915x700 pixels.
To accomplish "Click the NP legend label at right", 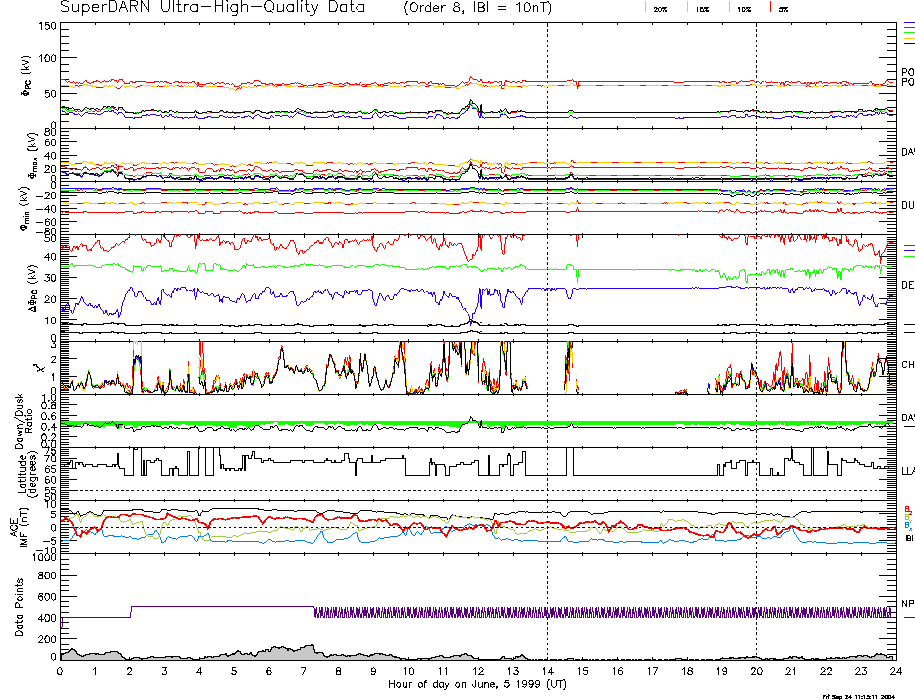I will pyautogui.click(x=907, y=603).
